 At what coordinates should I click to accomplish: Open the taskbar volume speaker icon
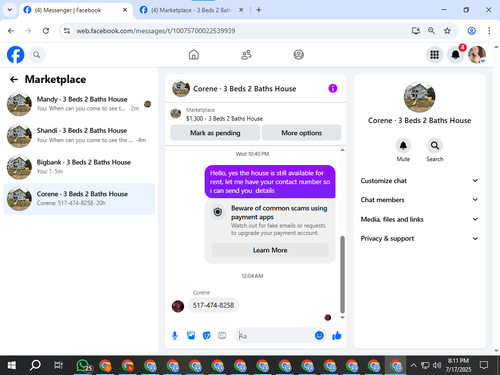point(437,365)
